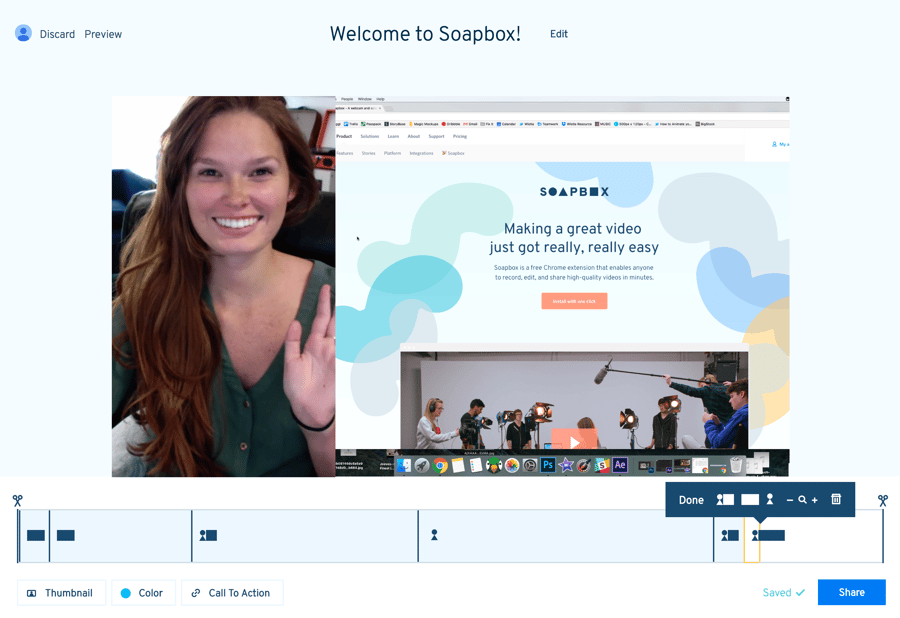Choose camera-only layout in segment toolbar
The height and width of the screenshot is (618, 900).
770,499
